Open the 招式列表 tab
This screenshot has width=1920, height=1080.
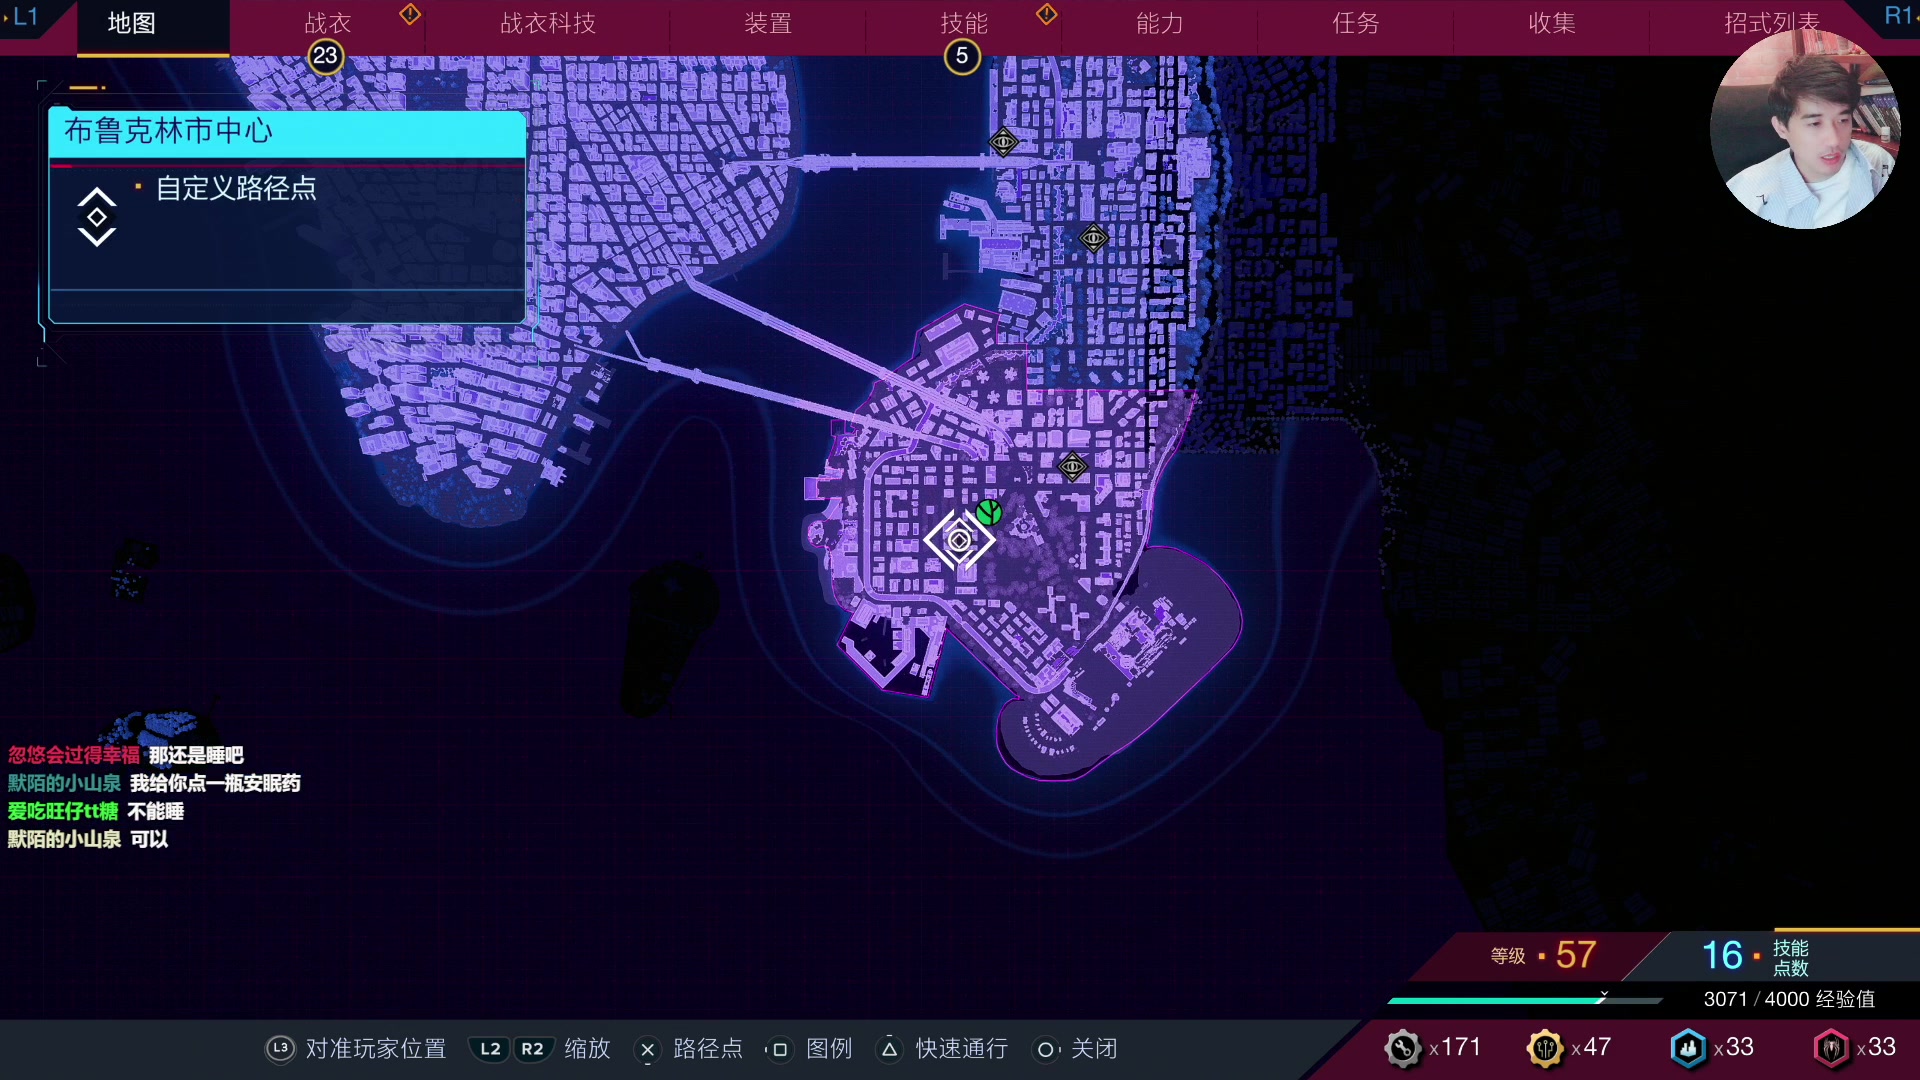(1771, 23)
